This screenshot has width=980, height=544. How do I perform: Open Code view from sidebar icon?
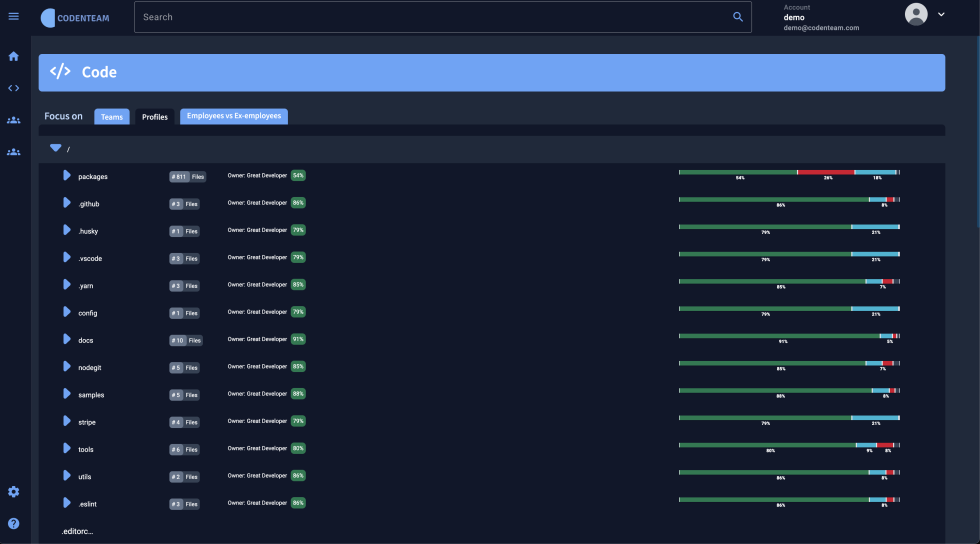tap(13, 88)
